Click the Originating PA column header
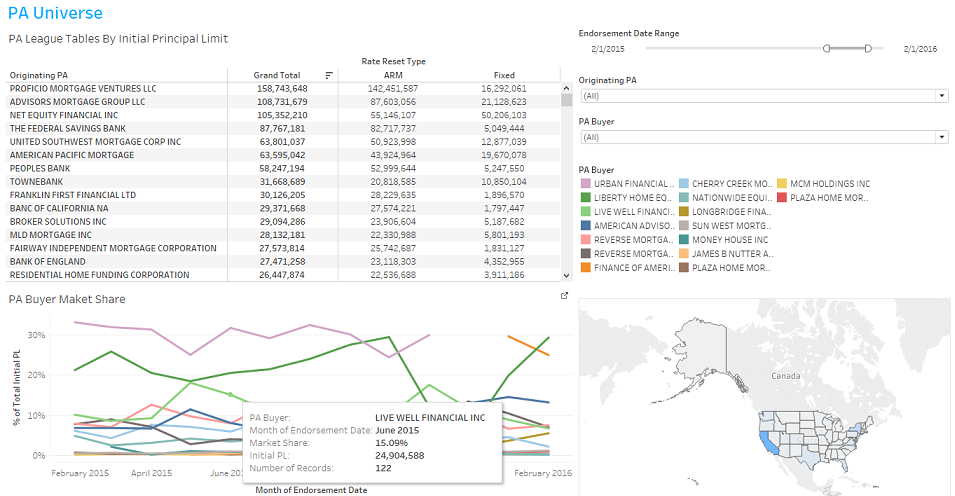This screenshot has height=496, width=955. (39, 76)
